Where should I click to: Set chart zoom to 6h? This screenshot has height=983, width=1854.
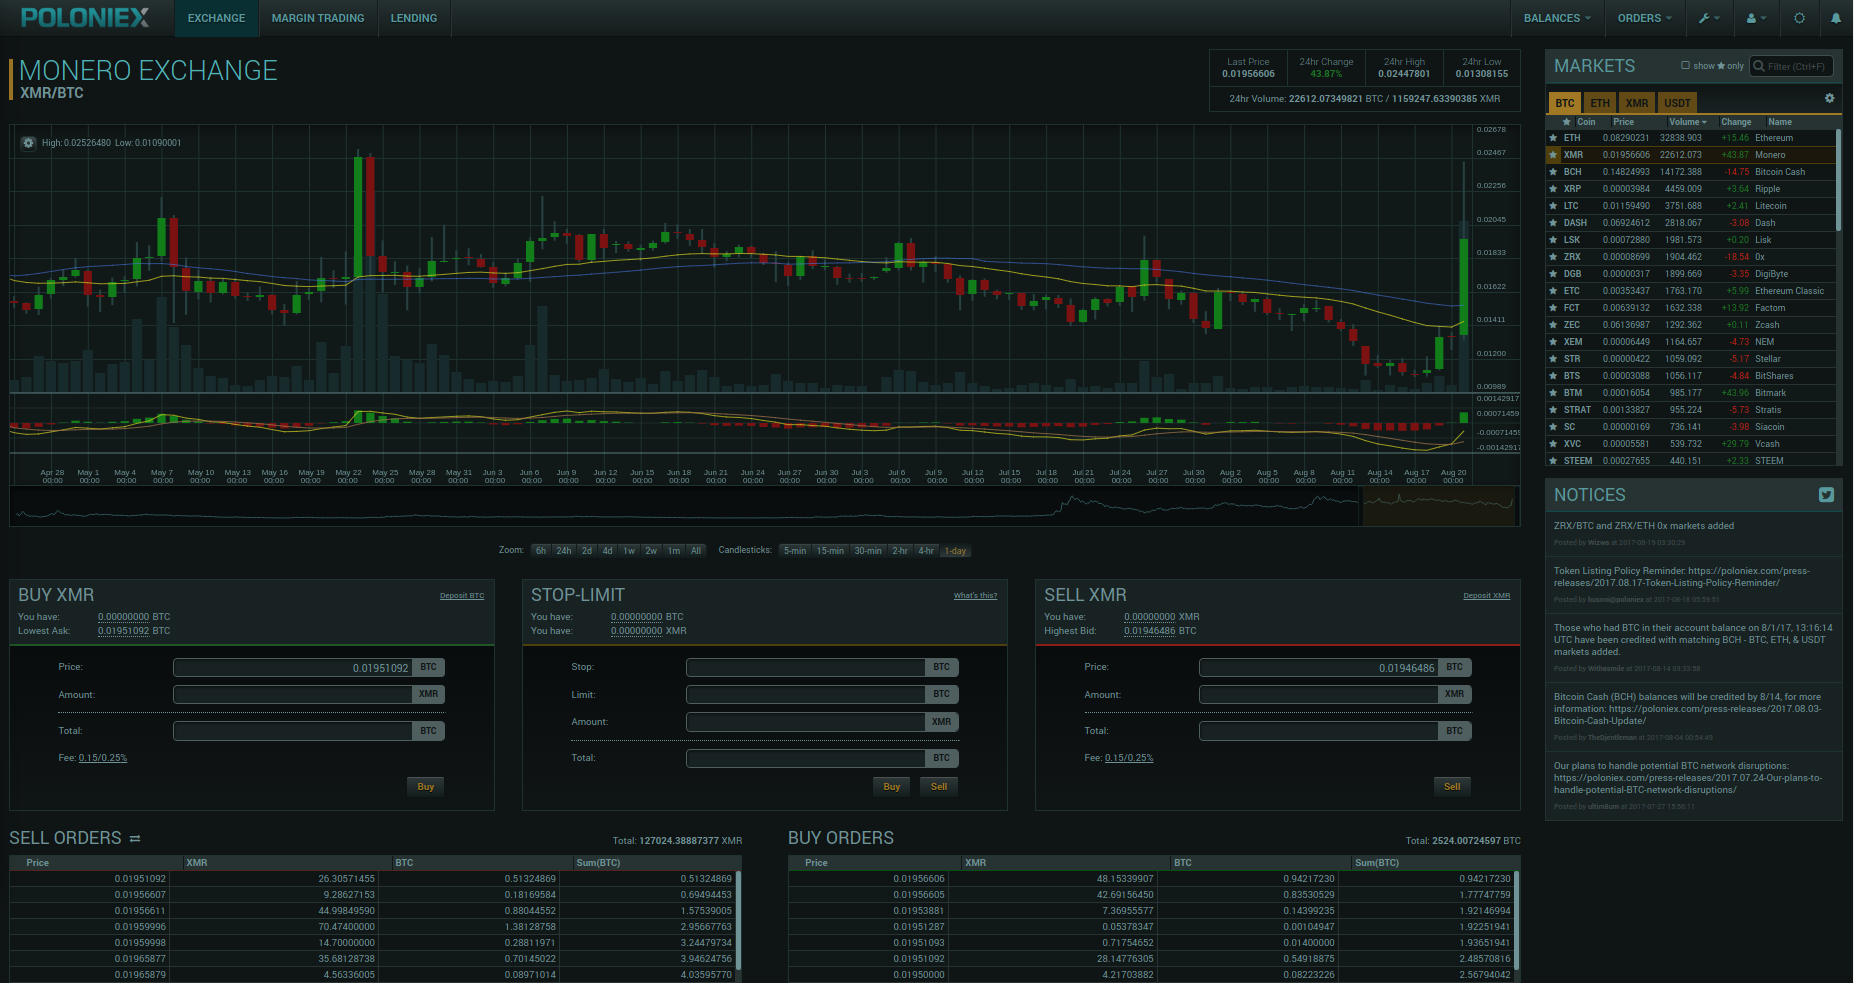pyautogui.click(x=541, y=551)
